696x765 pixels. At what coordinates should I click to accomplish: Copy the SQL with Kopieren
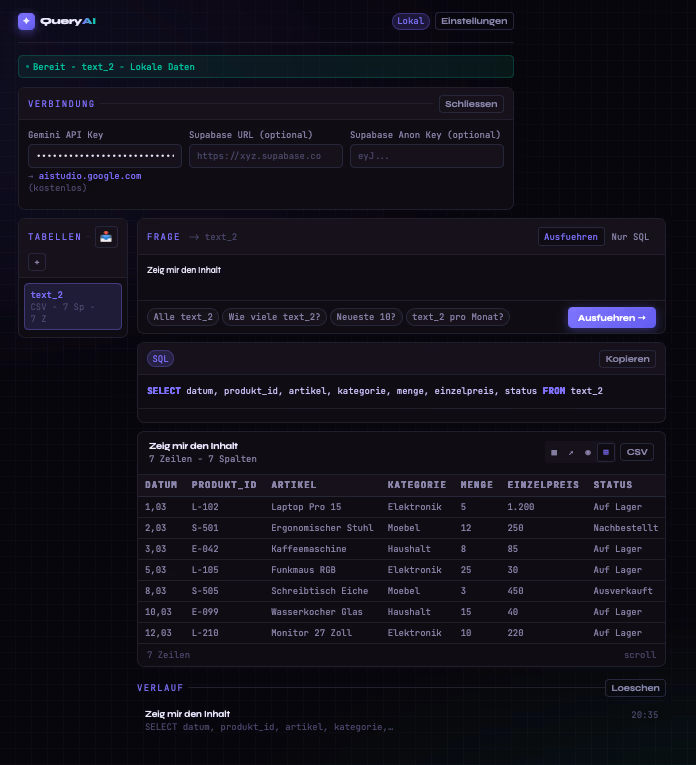(627, 359)
